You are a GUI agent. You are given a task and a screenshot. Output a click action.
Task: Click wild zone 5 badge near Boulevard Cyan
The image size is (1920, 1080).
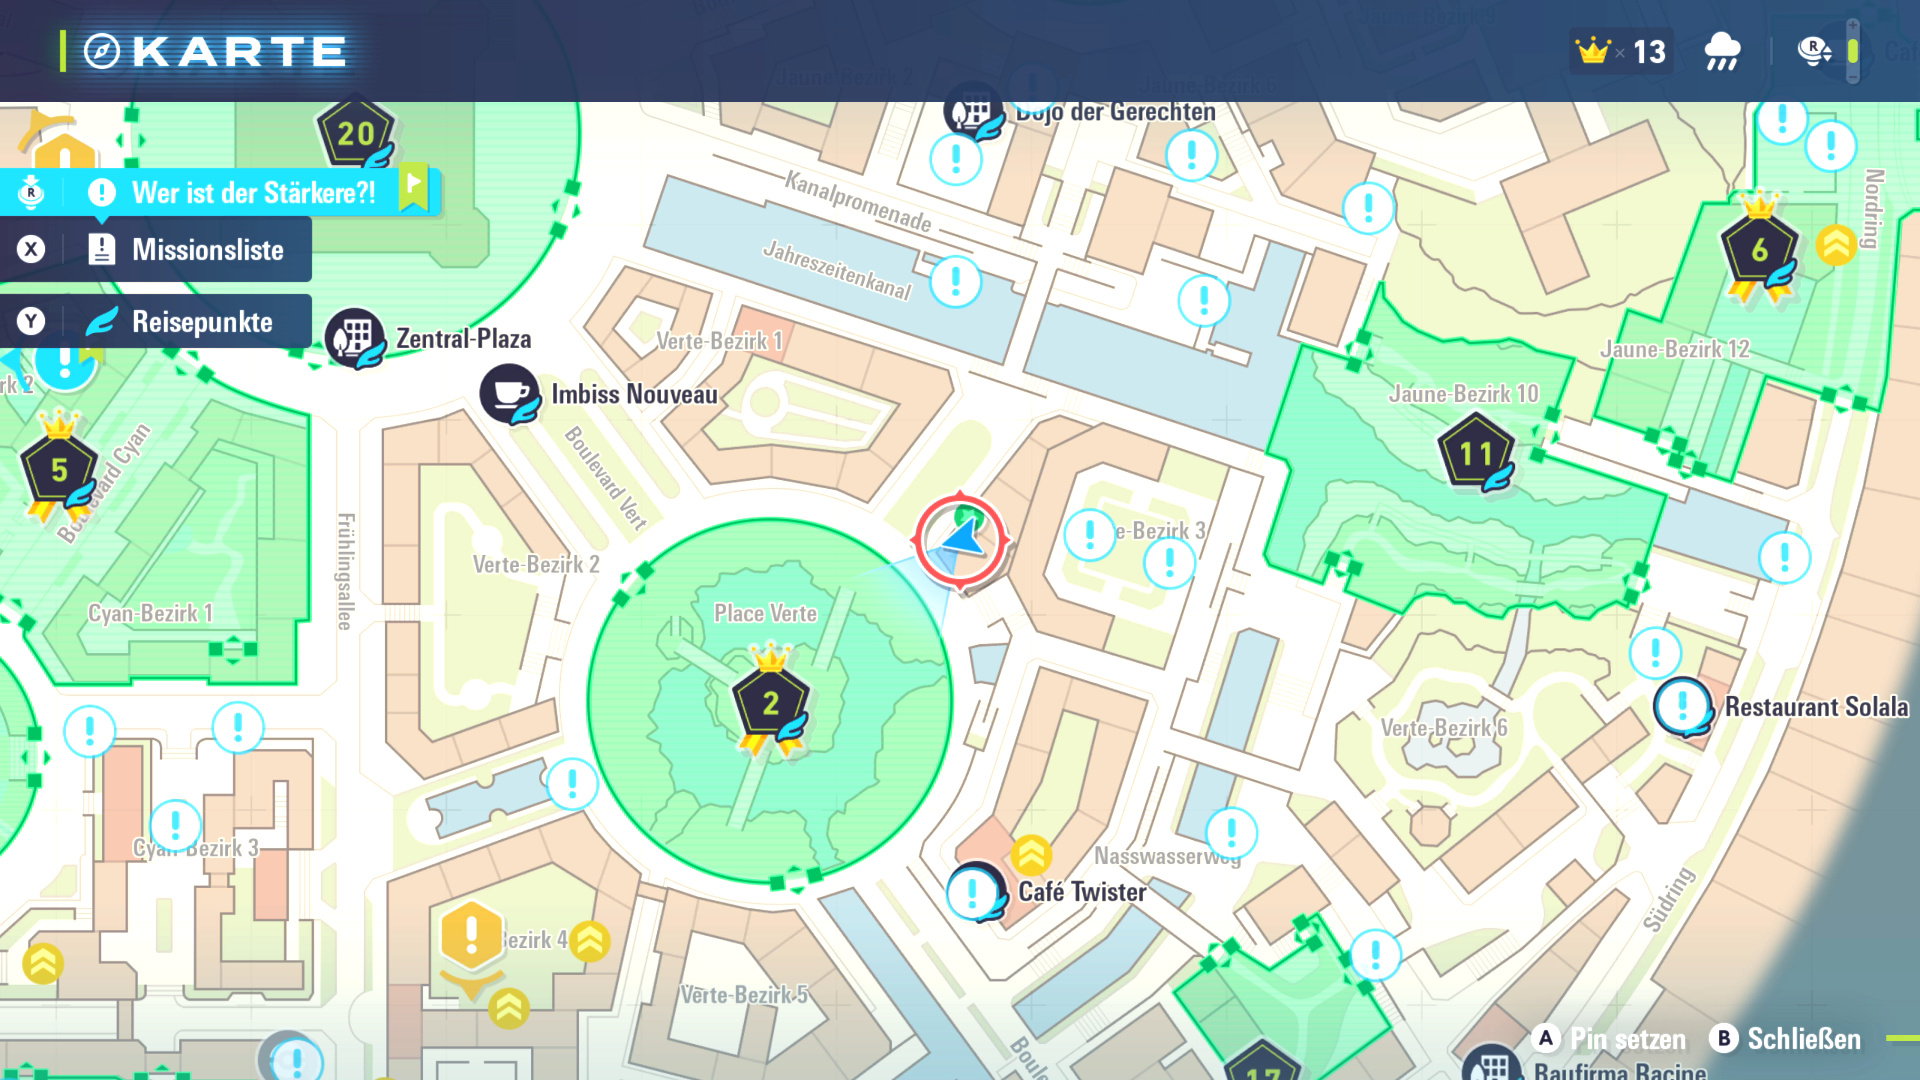[59, 470]
